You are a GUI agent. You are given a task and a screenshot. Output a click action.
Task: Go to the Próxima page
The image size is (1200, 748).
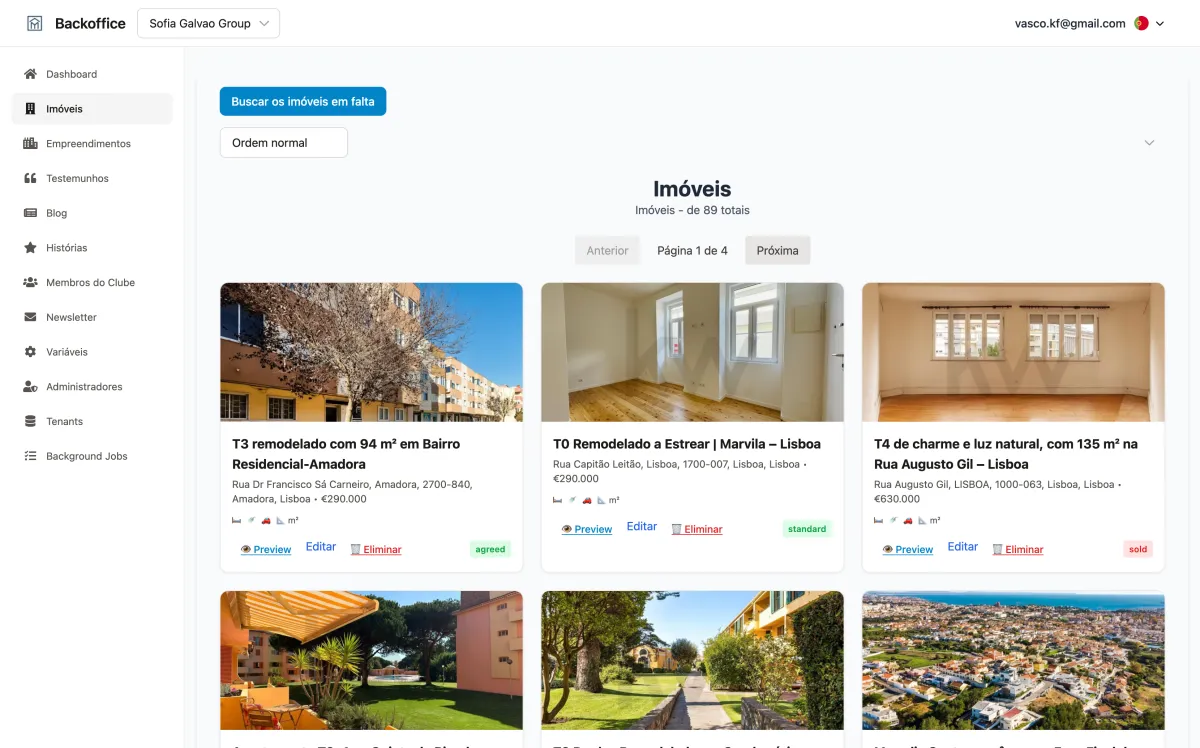[777, 251]
